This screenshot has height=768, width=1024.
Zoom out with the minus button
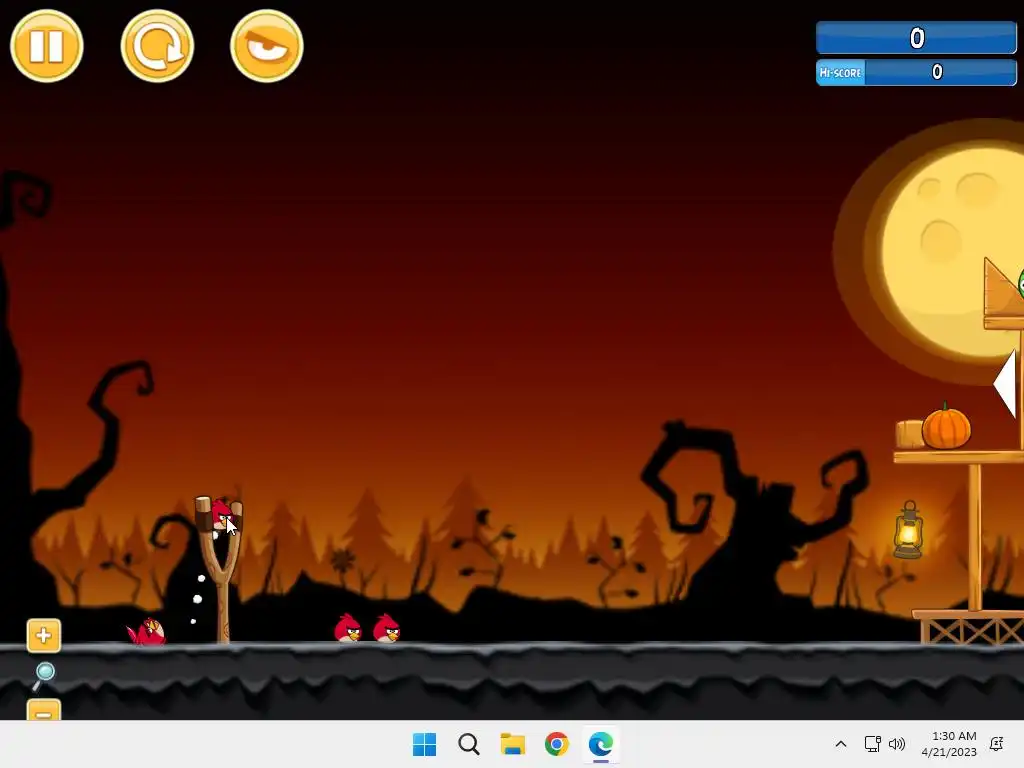click(x=44, y=711)
